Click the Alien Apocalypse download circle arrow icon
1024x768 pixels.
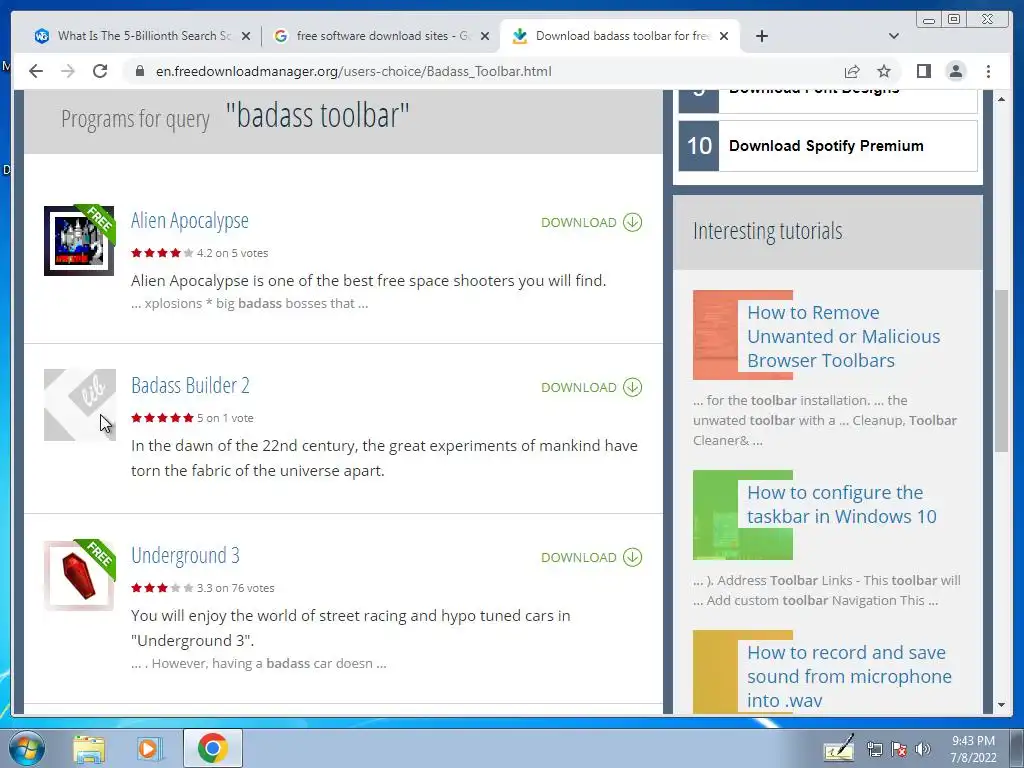[632, 222]
